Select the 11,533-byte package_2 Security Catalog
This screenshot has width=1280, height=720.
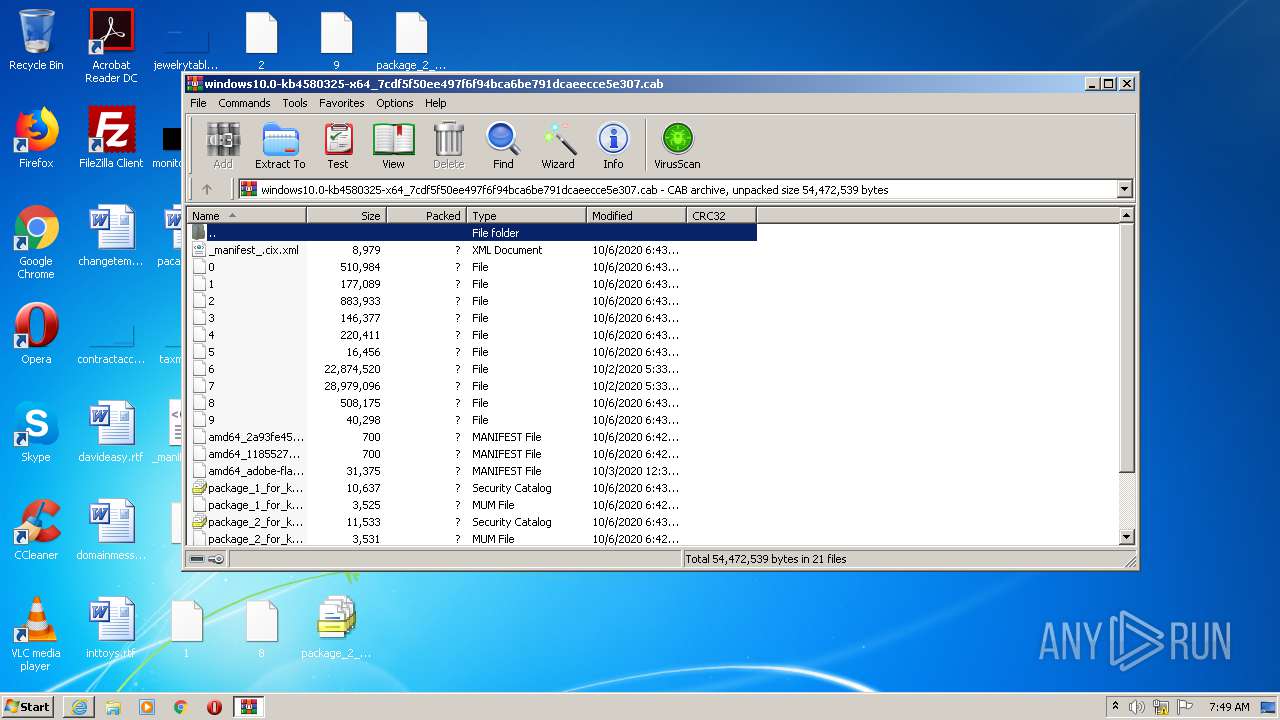(x=472, y=522)
